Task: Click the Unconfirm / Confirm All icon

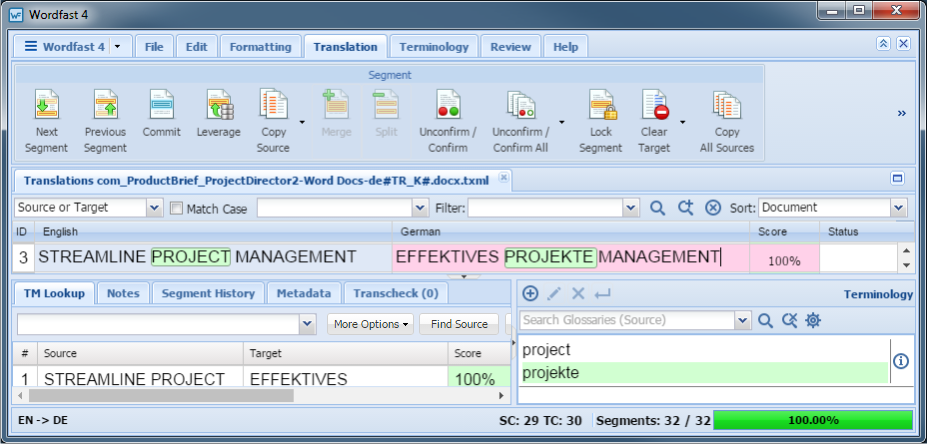Action: [521, 105]
